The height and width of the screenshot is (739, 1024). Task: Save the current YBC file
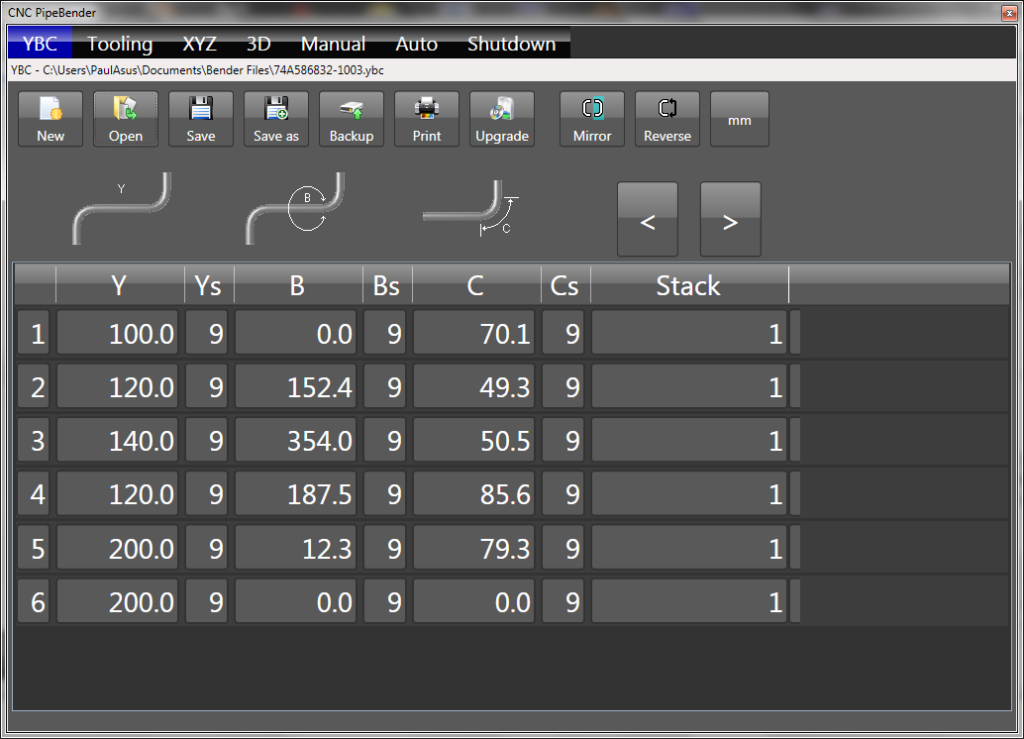[201, 119]
